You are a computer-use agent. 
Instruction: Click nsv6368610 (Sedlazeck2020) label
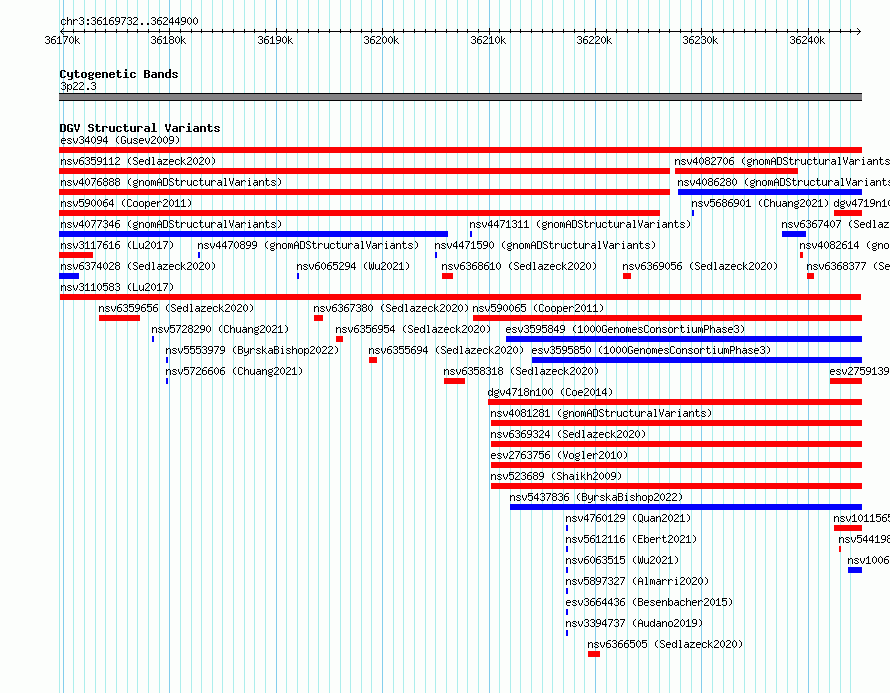click(x=519, y=266)
